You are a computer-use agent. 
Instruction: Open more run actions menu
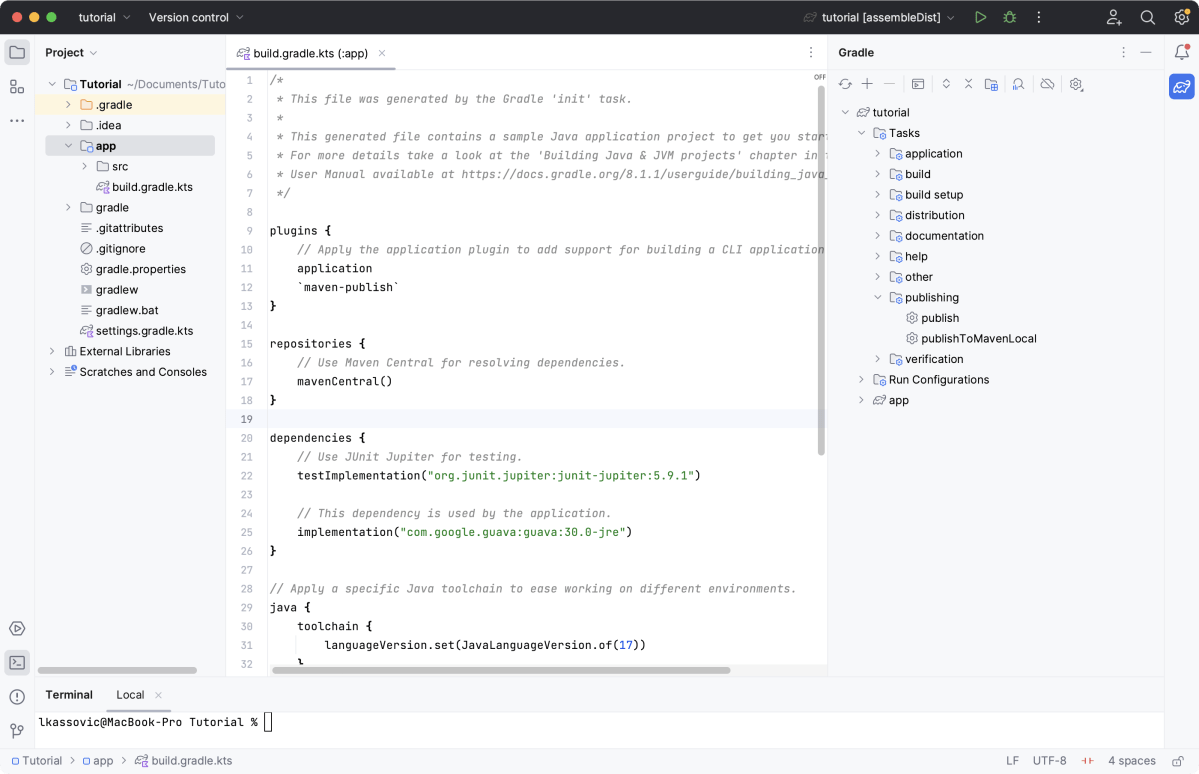coord(1038,17)
